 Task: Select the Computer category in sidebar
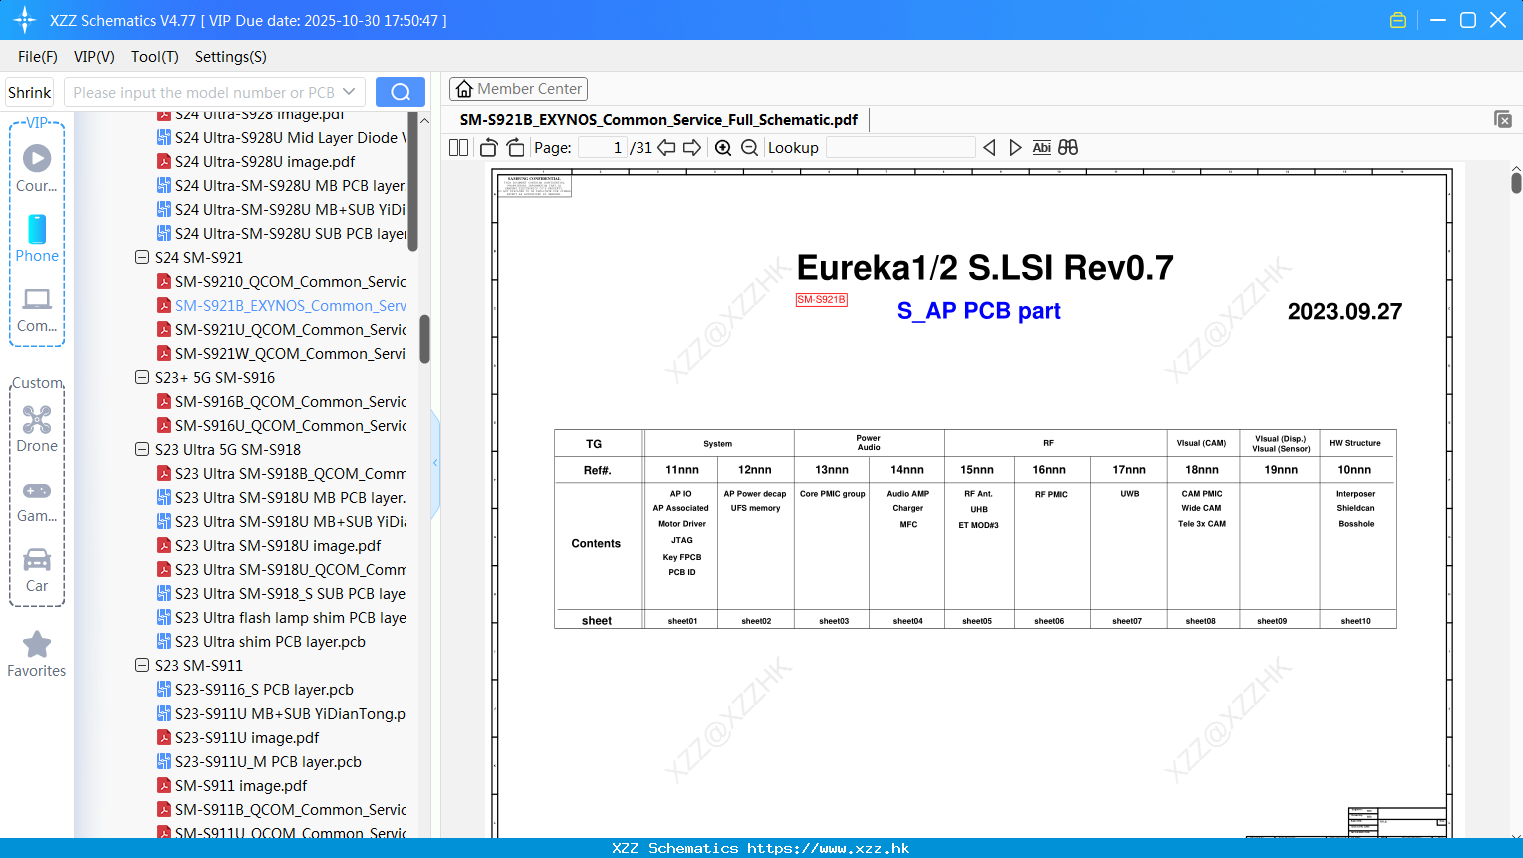pyautogui.click(x=37, y=309)
